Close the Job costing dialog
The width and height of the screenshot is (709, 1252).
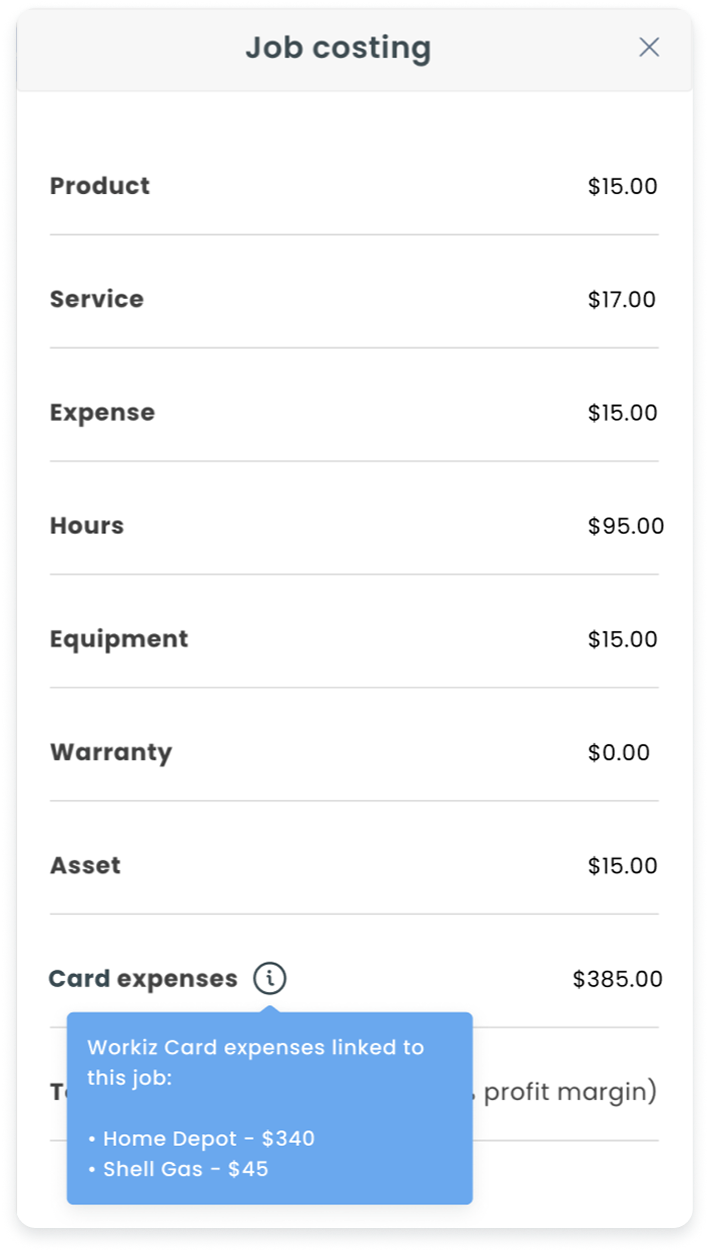(649, 47)
